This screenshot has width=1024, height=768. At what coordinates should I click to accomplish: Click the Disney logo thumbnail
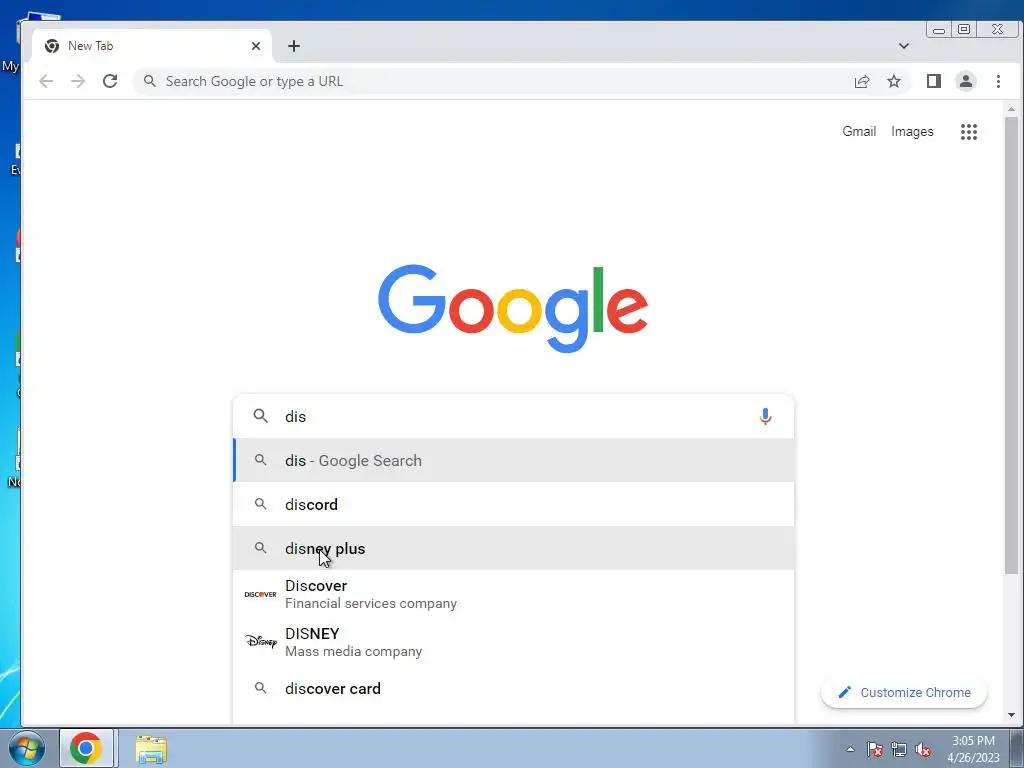coord(261,641)
